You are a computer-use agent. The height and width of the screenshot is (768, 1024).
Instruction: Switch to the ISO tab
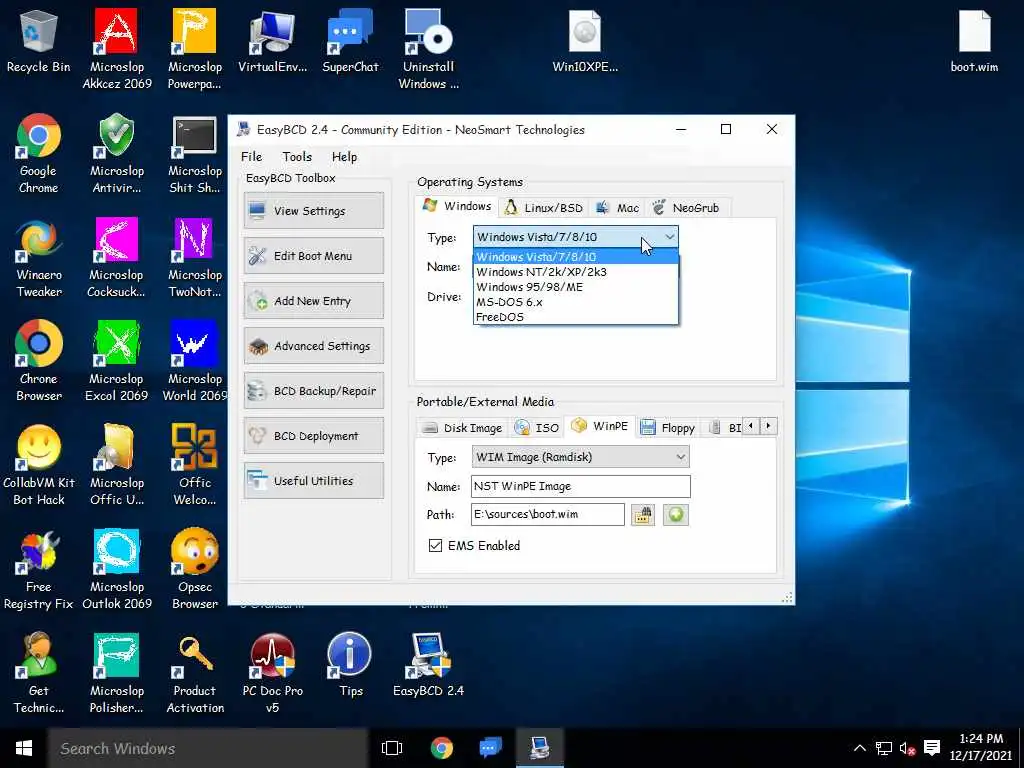click(537, 428)
